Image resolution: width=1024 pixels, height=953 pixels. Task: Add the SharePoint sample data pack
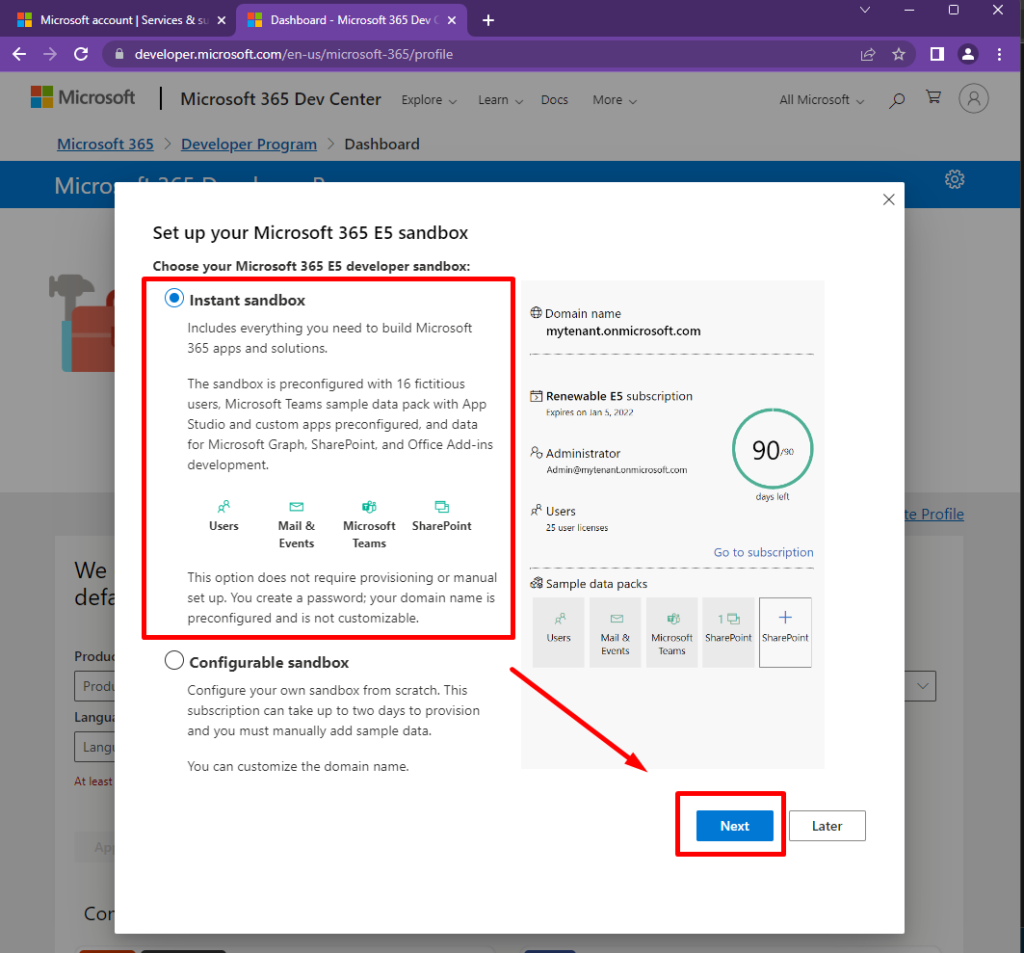[x=785, y=632]
